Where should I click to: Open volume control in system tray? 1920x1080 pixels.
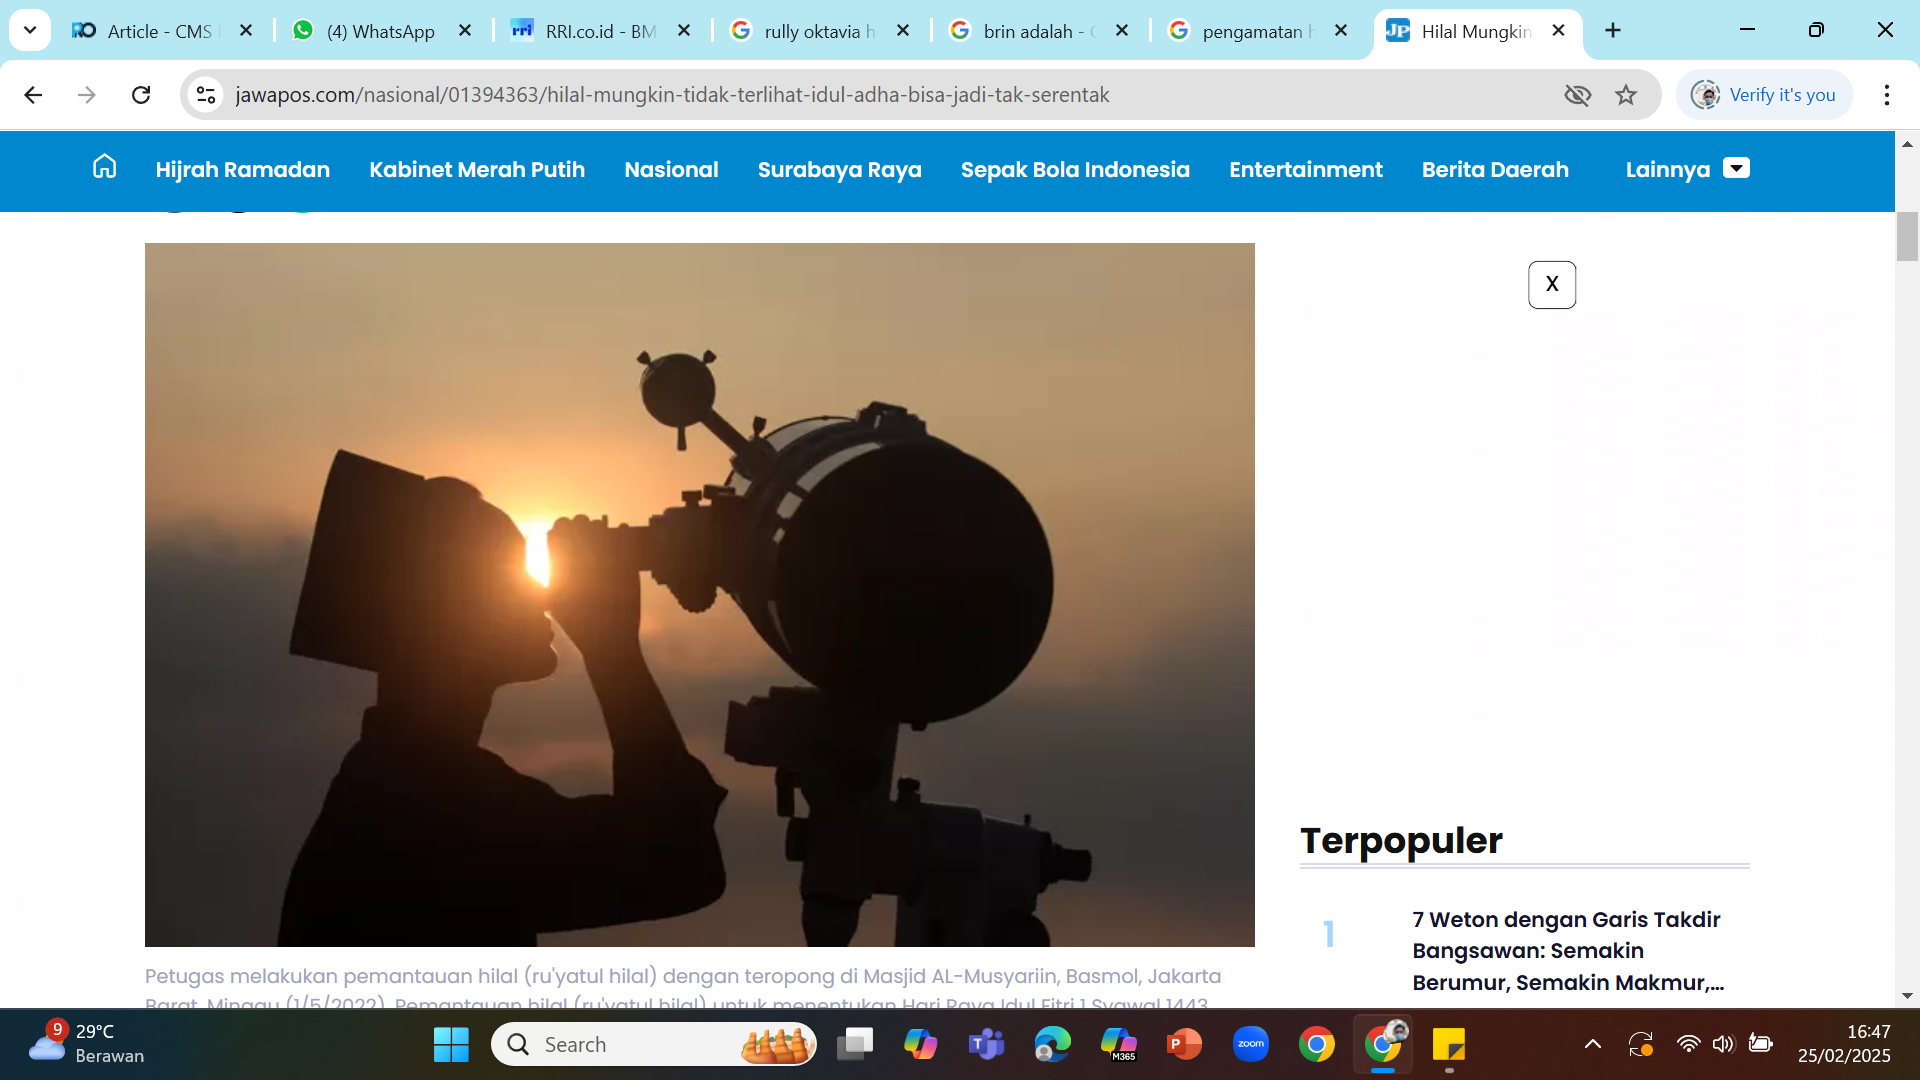[x=1722, y=1044]
